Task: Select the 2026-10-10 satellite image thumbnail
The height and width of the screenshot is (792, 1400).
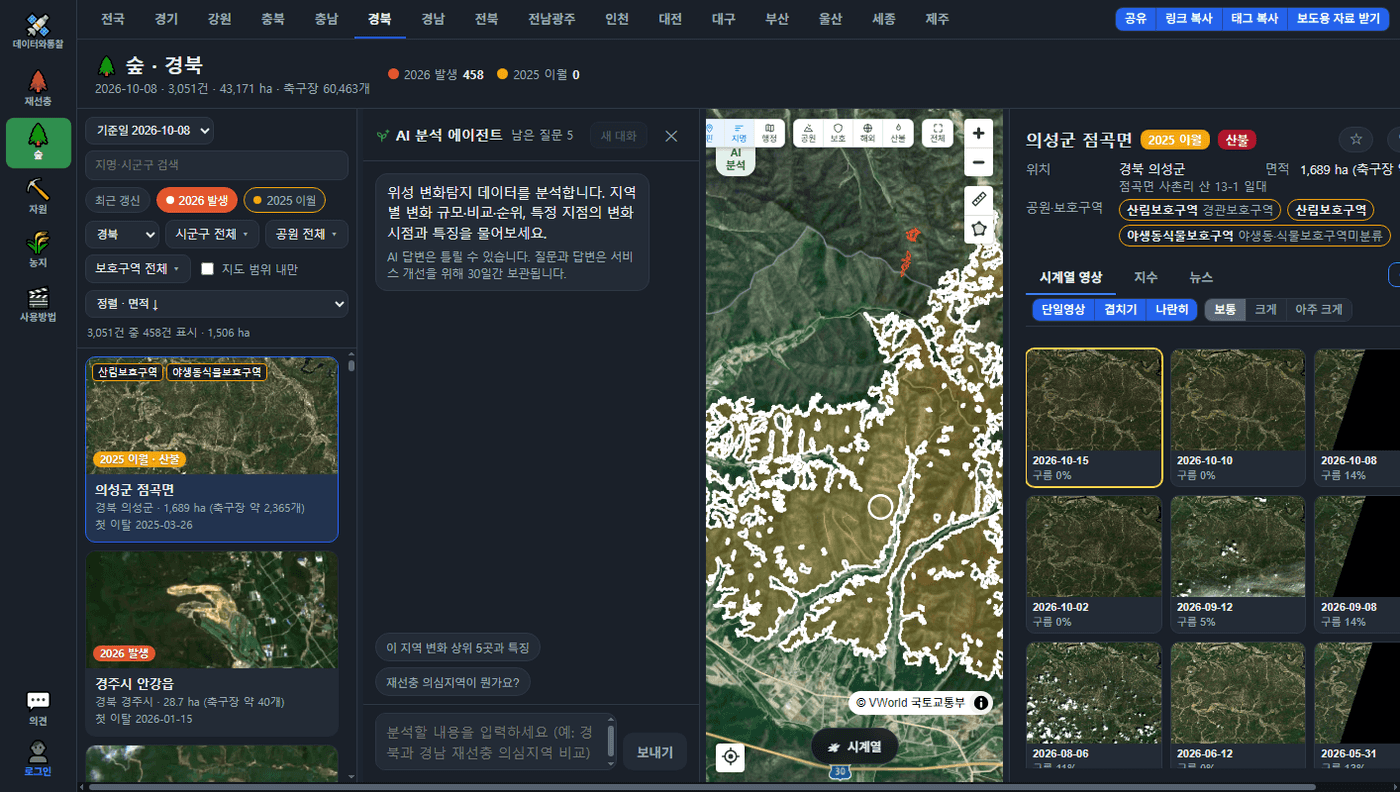Action: (1238, 417)
